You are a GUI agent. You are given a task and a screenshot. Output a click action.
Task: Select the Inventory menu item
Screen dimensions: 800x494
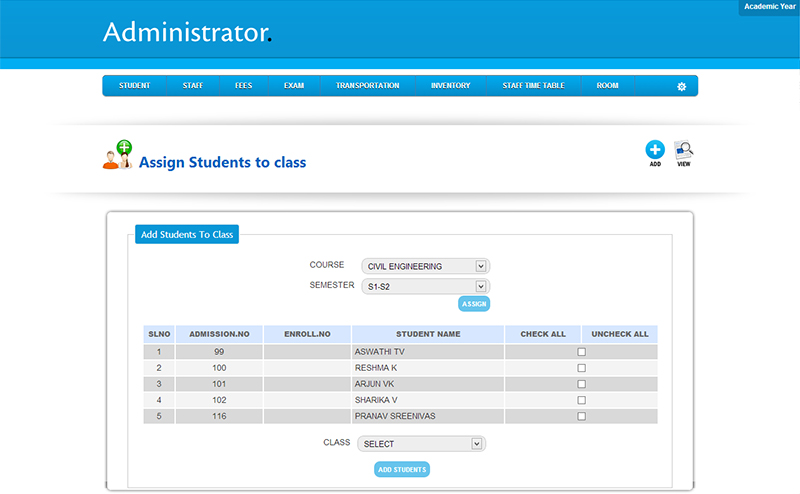coord(450,86)
